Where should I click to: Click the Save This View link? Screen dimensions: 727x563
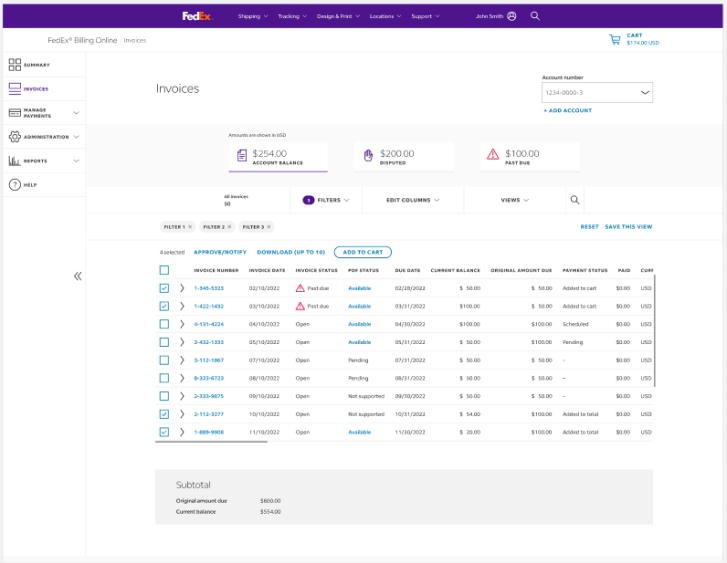(x=628, y=227)
